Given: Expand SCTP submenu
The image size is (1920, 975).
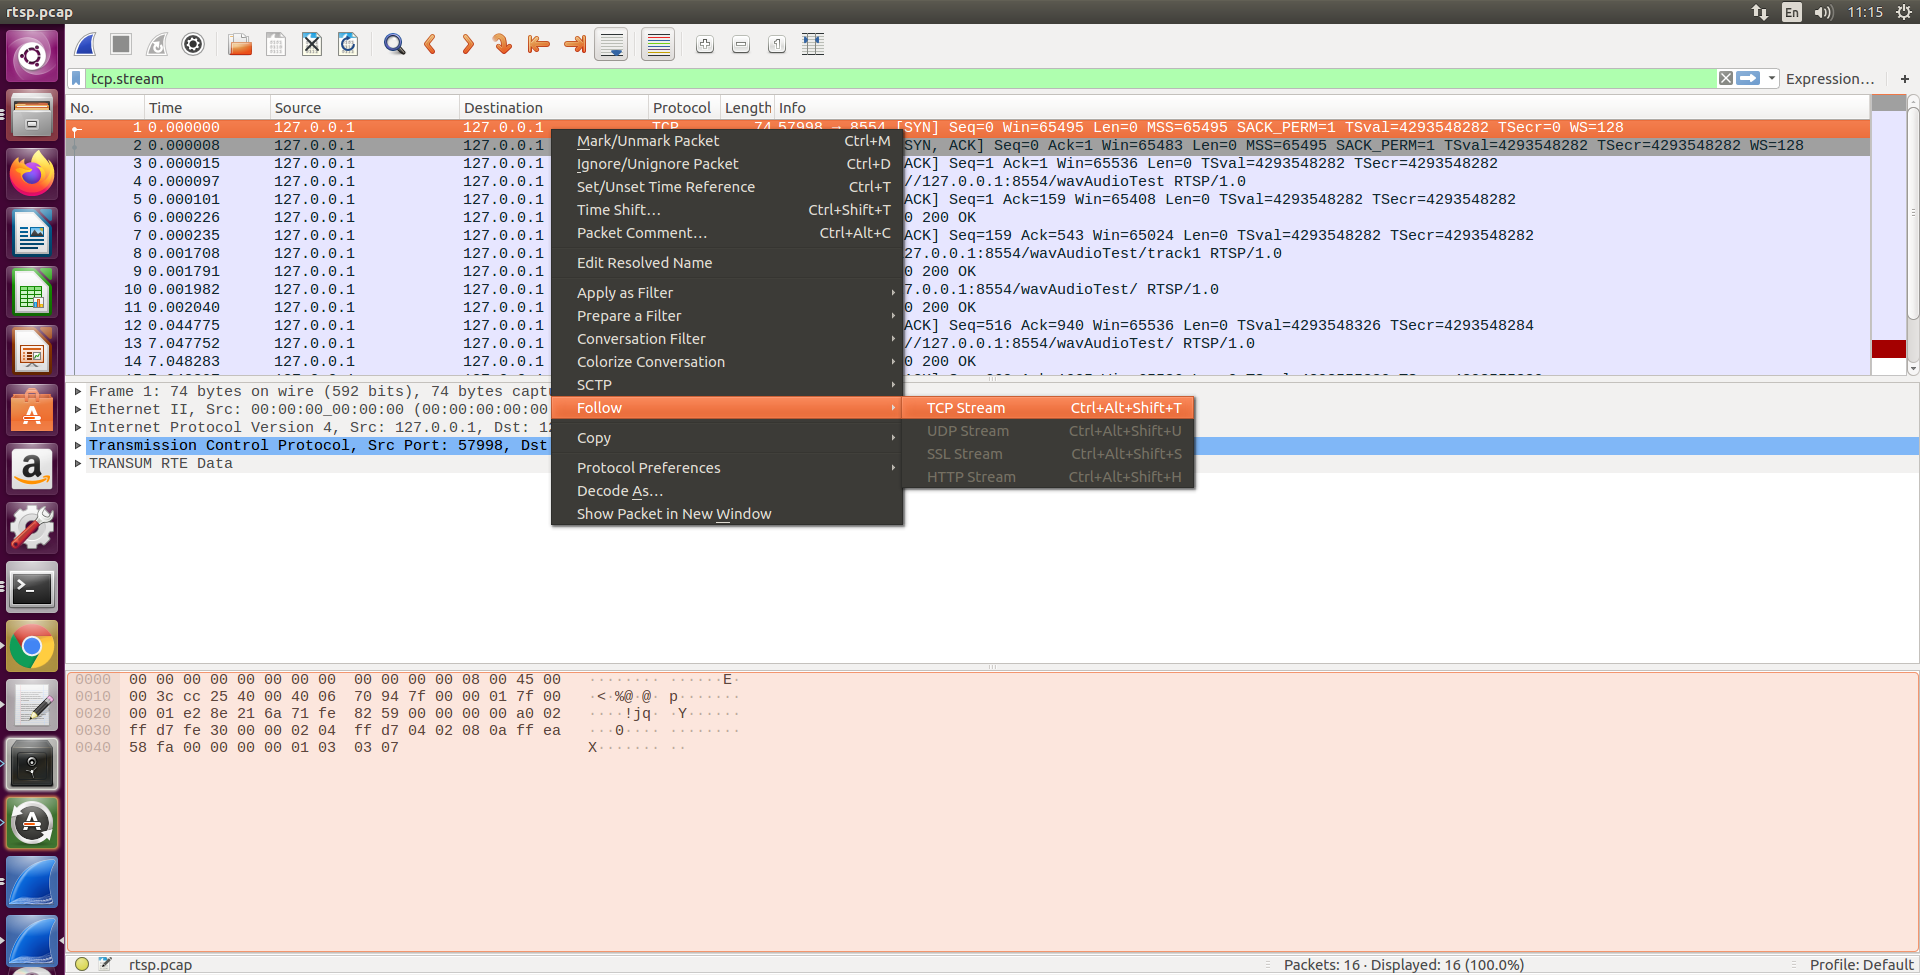Looking at the screenshot, I should pyautogui.click(x=727, y=385).
